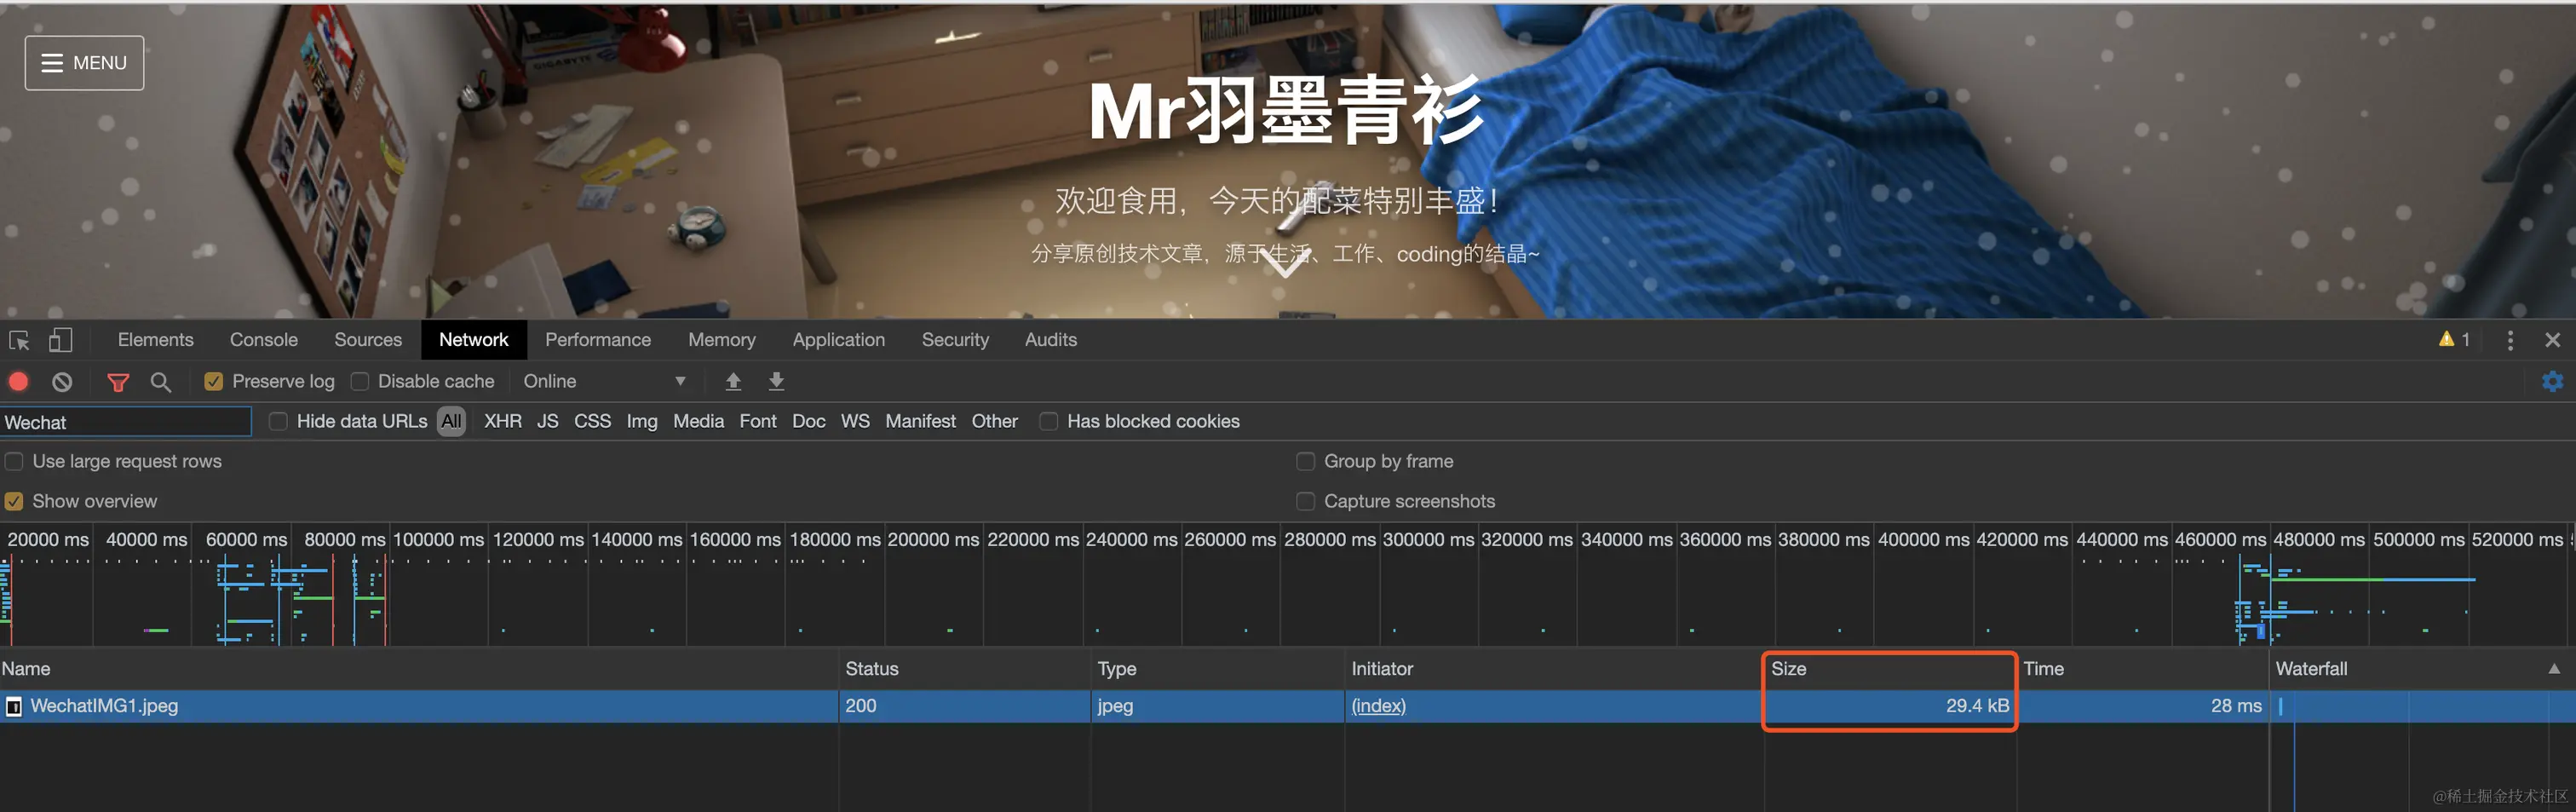Enable the Disable cache checkbox
The width and height of the screenshot is (2576, 812).
coord(360,381)
